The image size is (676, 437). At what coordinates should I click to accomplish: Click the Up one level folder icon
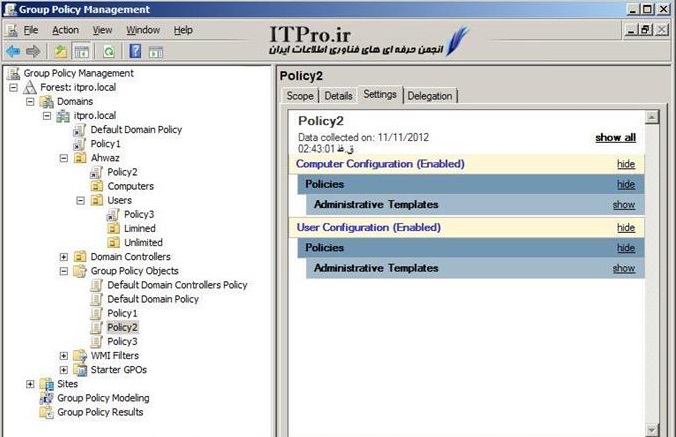pos(60,51)
